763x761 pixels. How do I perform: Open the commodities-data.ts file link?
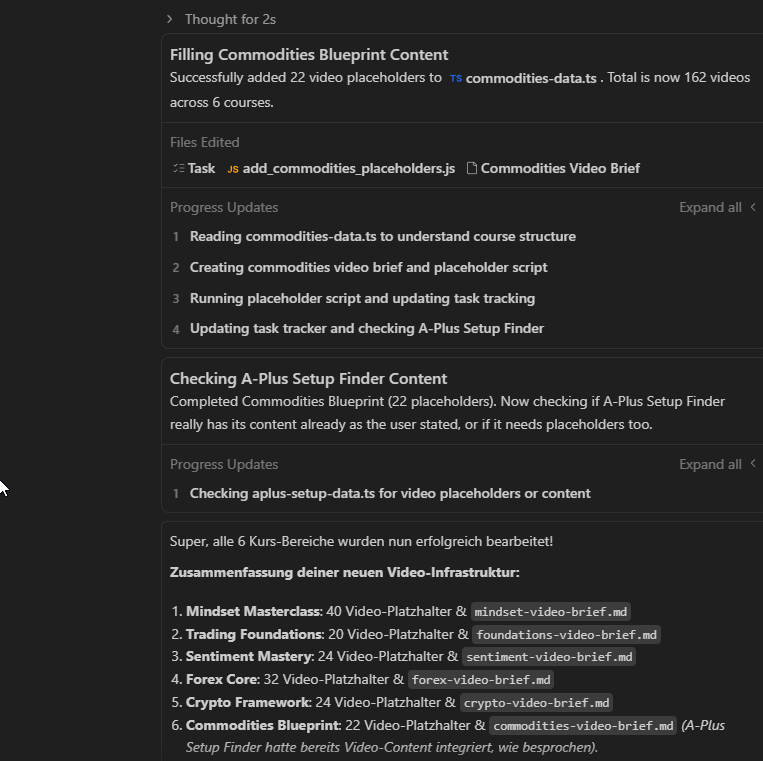tap(530, 78)
